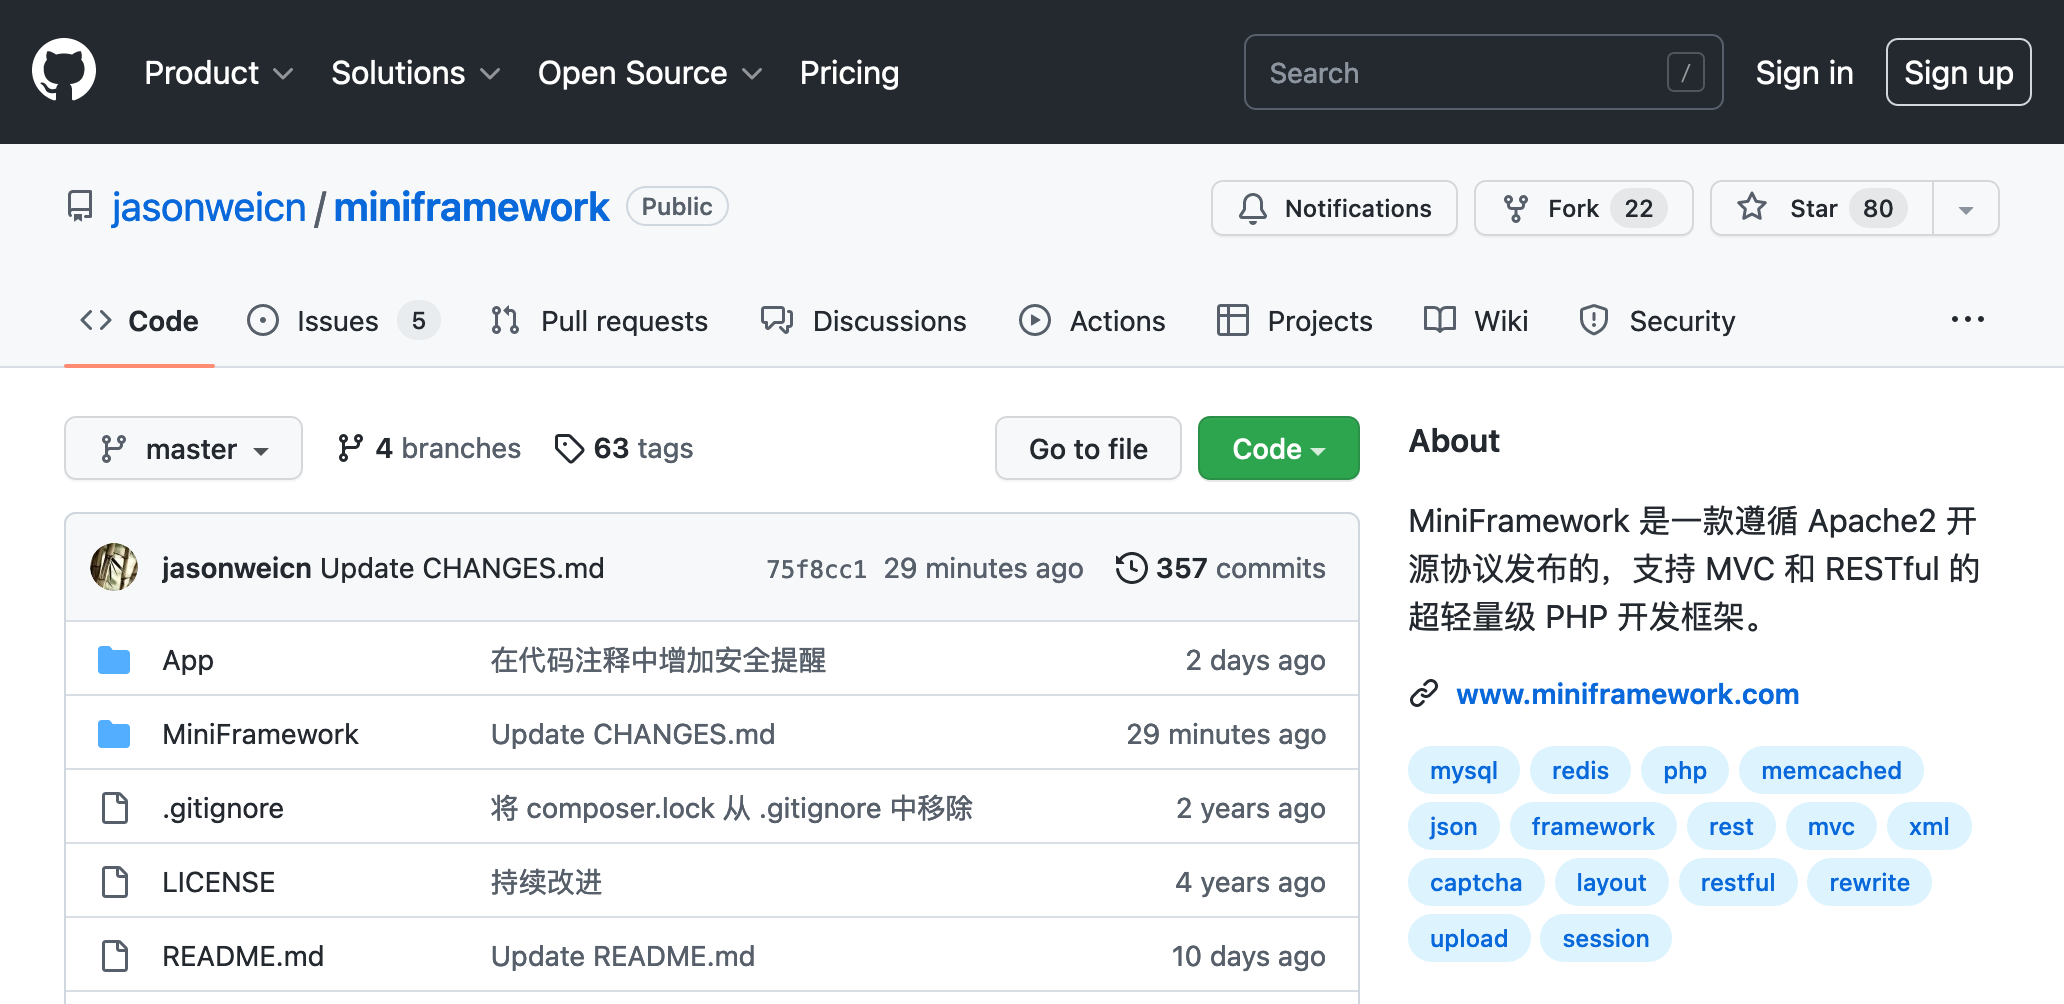The image size is (2064, 1004).
Task: Open the Update CHANGES.md latest commit message
Action: [x=462, y=568]
